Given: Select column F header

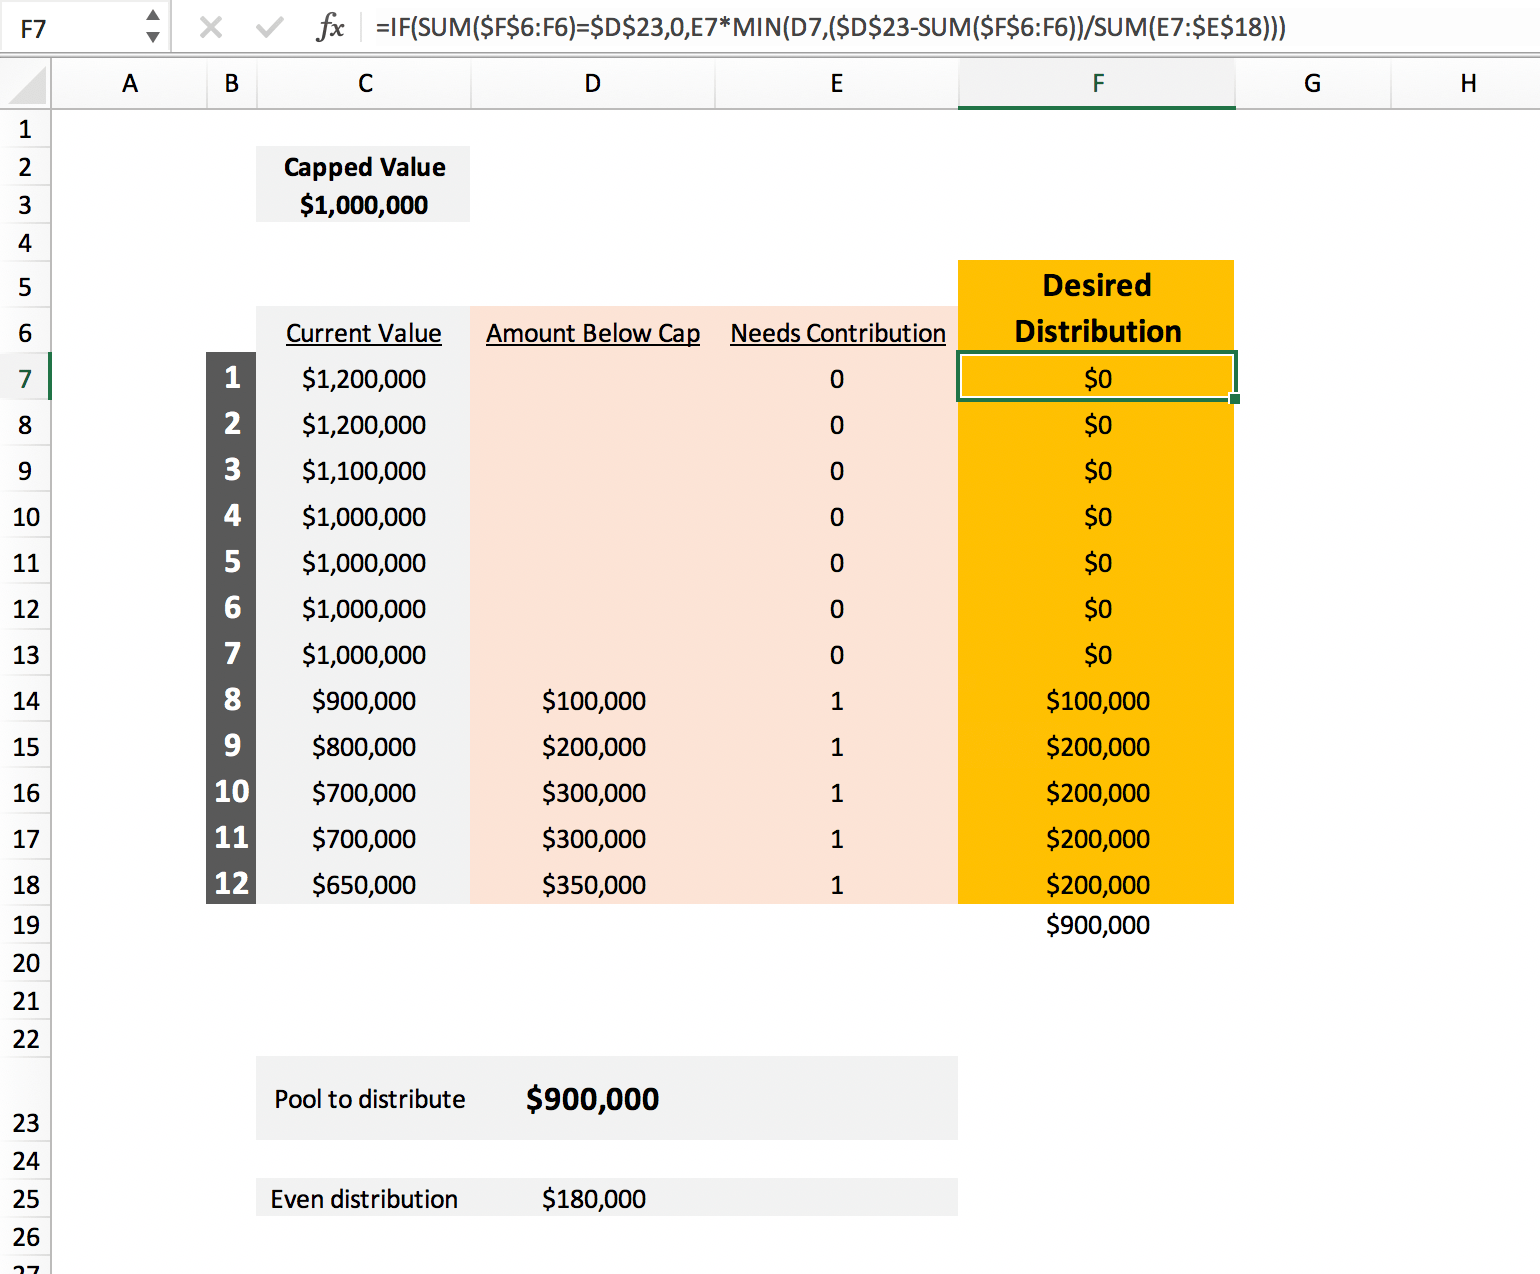Looking at the screenshot, I should pyautogui.click(x=1096, y=83).
